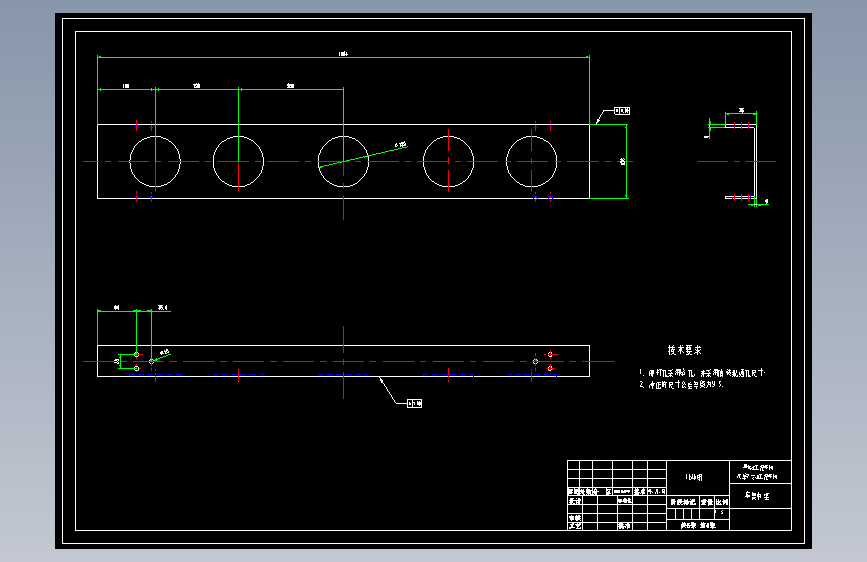Select the part name text in title block center
867x562 pixels.
point(694,477)
